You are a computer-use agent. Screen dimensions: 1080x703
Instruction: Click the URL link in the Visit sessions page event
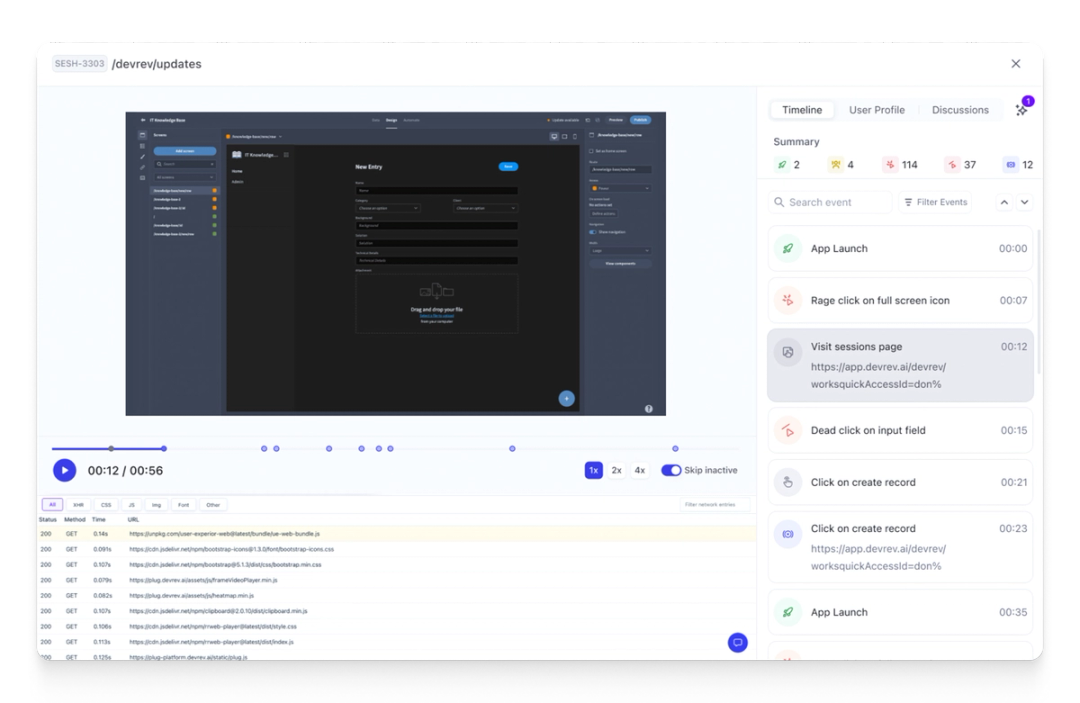[x=878, y=375]
